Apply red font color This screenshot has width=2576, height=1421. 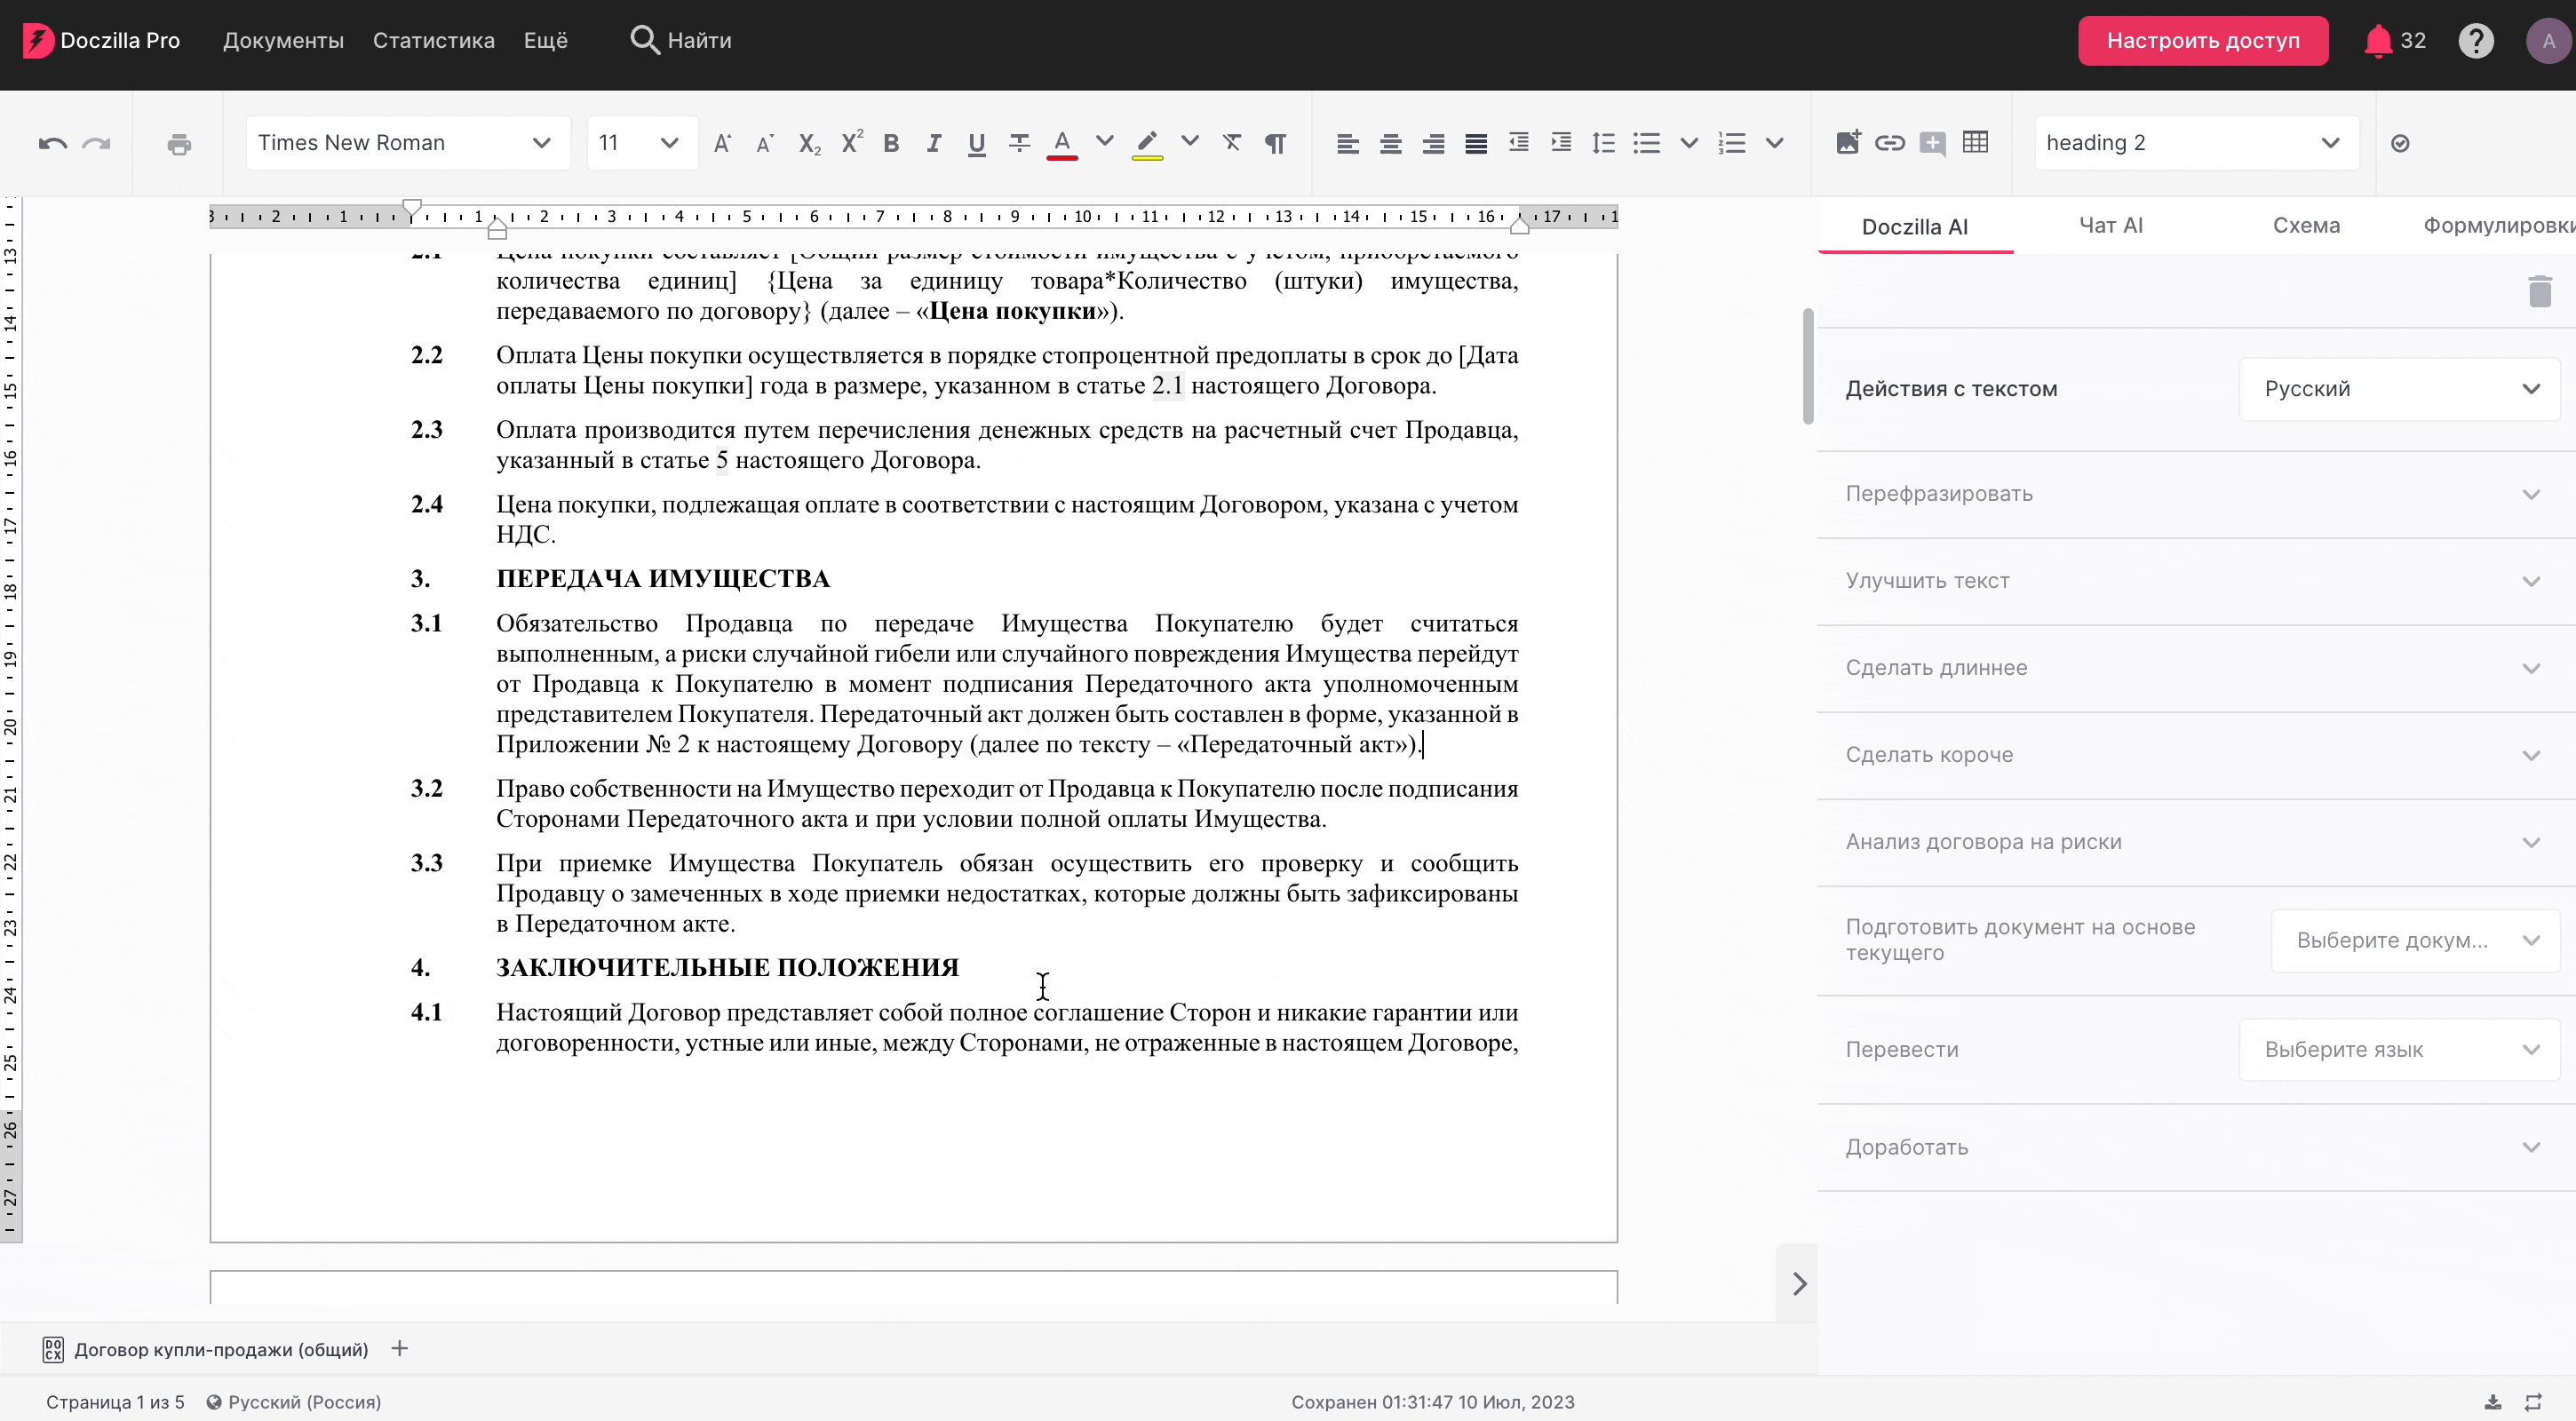pos(1062,144)
